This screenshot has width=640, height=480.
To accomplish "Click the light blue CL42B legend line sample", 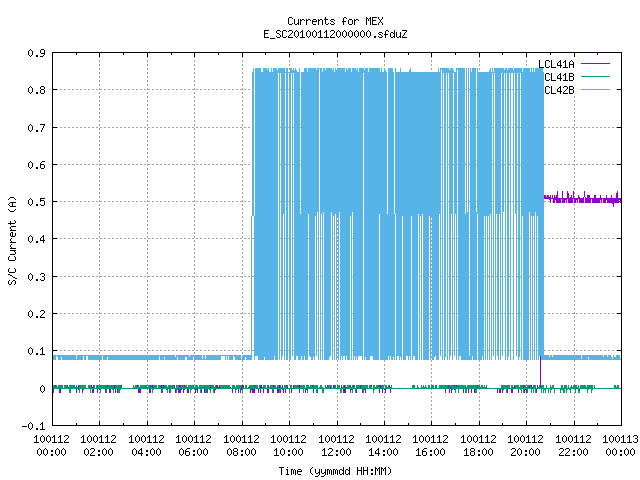I will (595, 90).
